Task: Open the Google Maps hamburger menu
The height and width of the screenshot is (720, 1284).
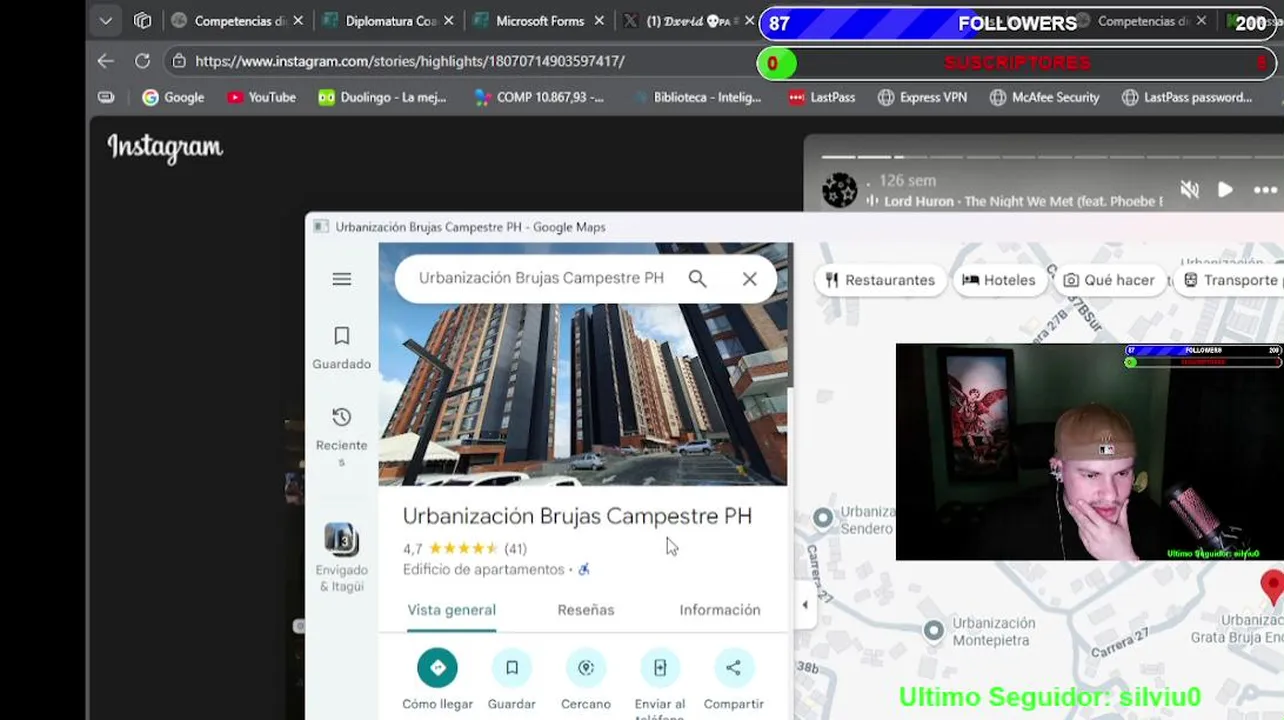Action: tap(342, 279)
